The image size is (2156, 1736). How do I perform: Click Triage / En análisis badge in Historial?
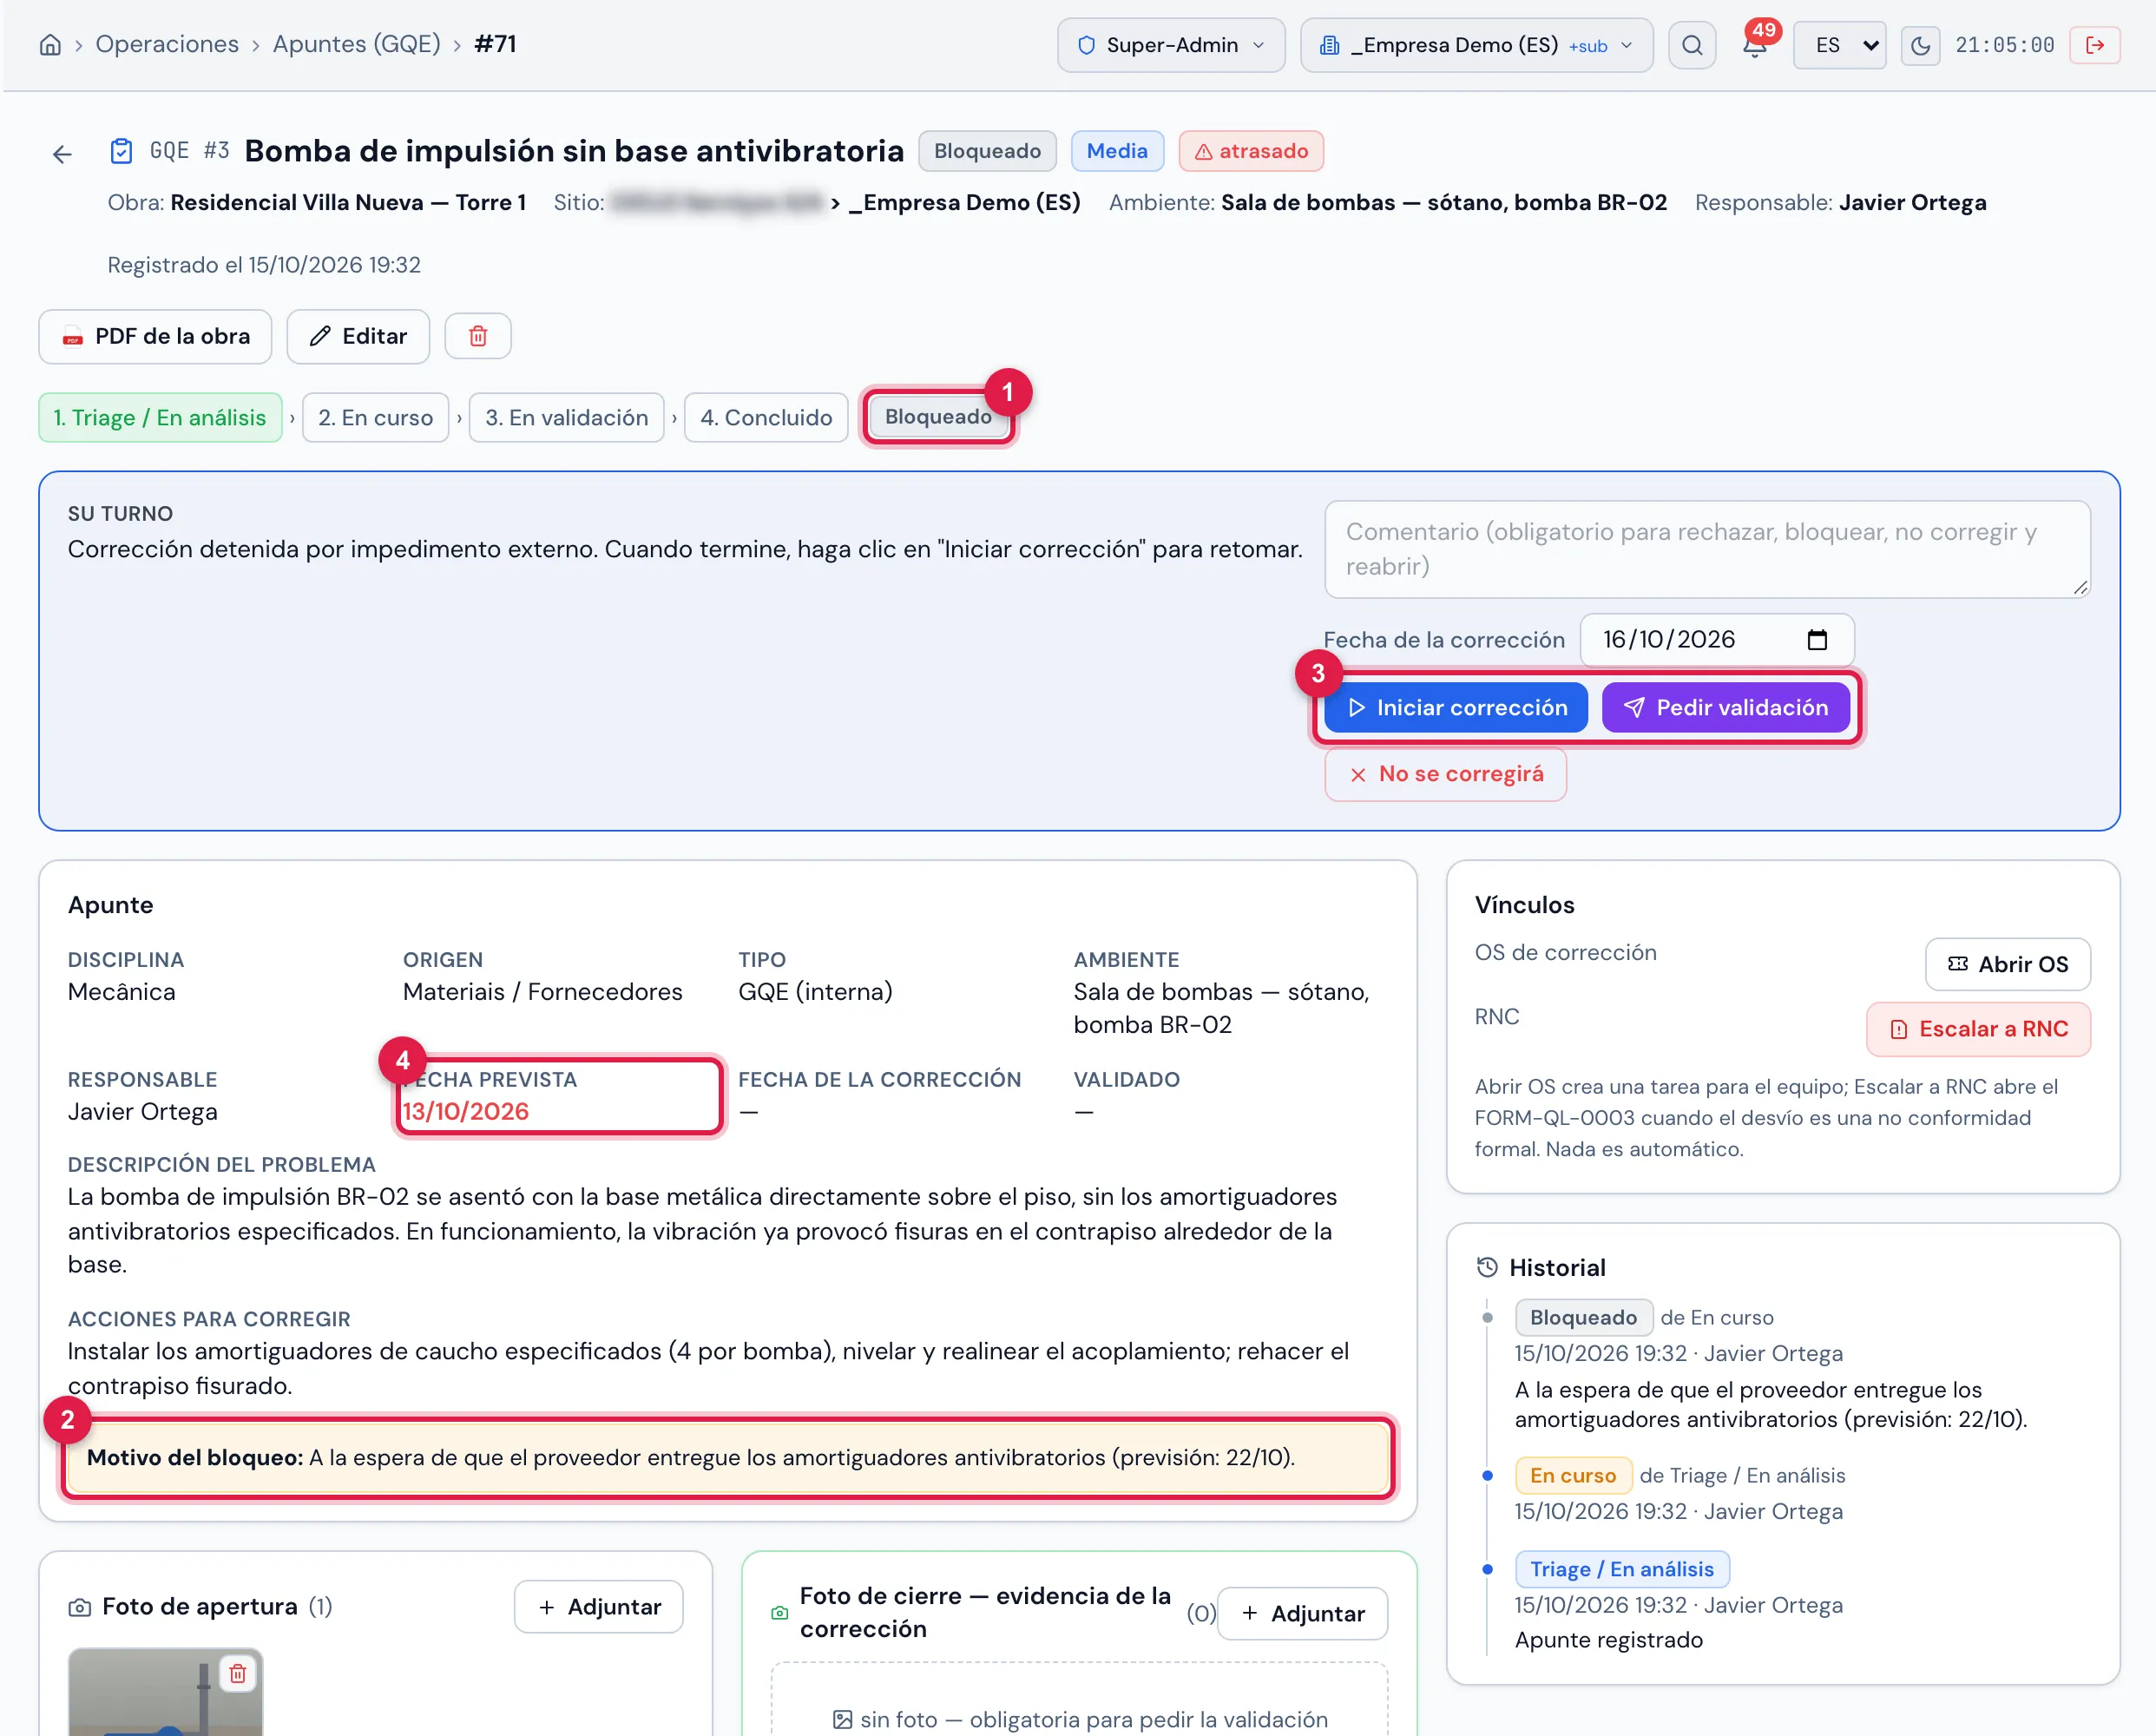(1622, 1569)
